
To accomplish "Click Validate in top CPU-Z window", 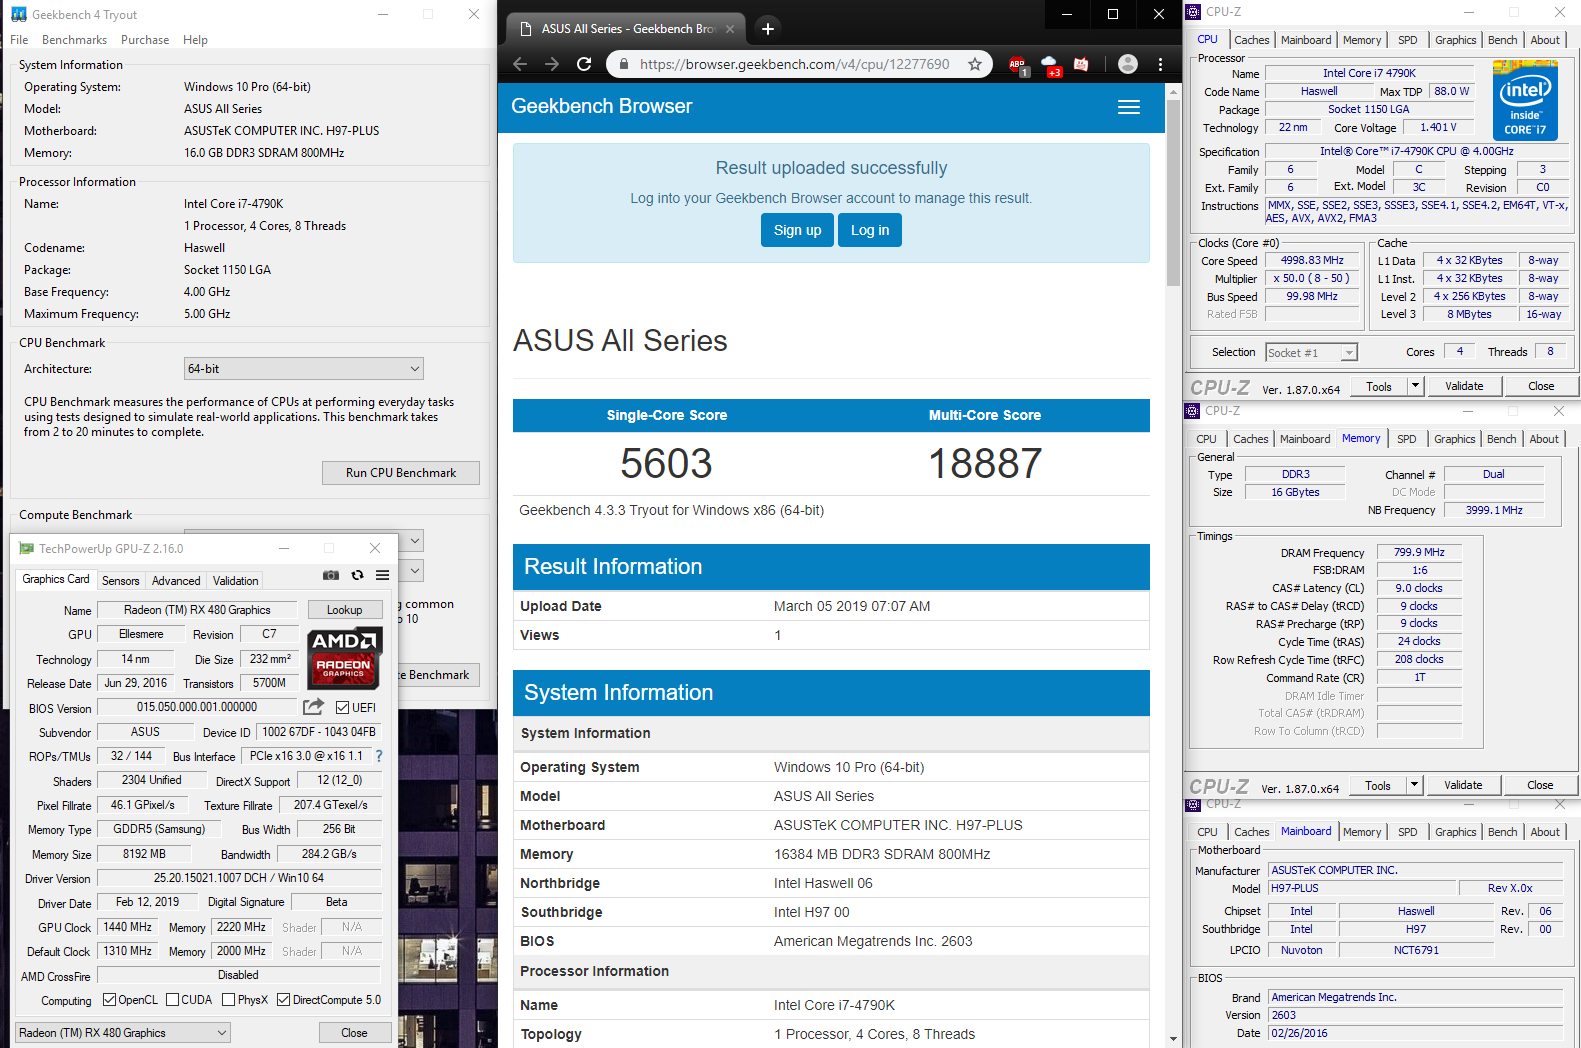I will [1464, 386].
